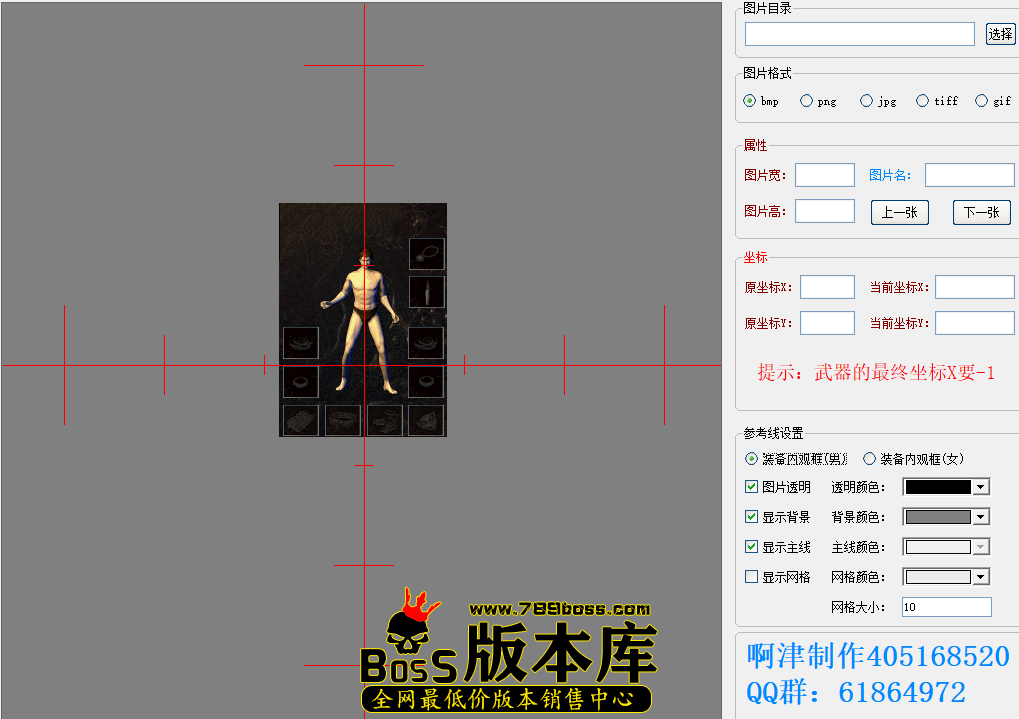Click the book slot in the bottom row
The image size is (1019, 719).
click(x=300, y=420)
